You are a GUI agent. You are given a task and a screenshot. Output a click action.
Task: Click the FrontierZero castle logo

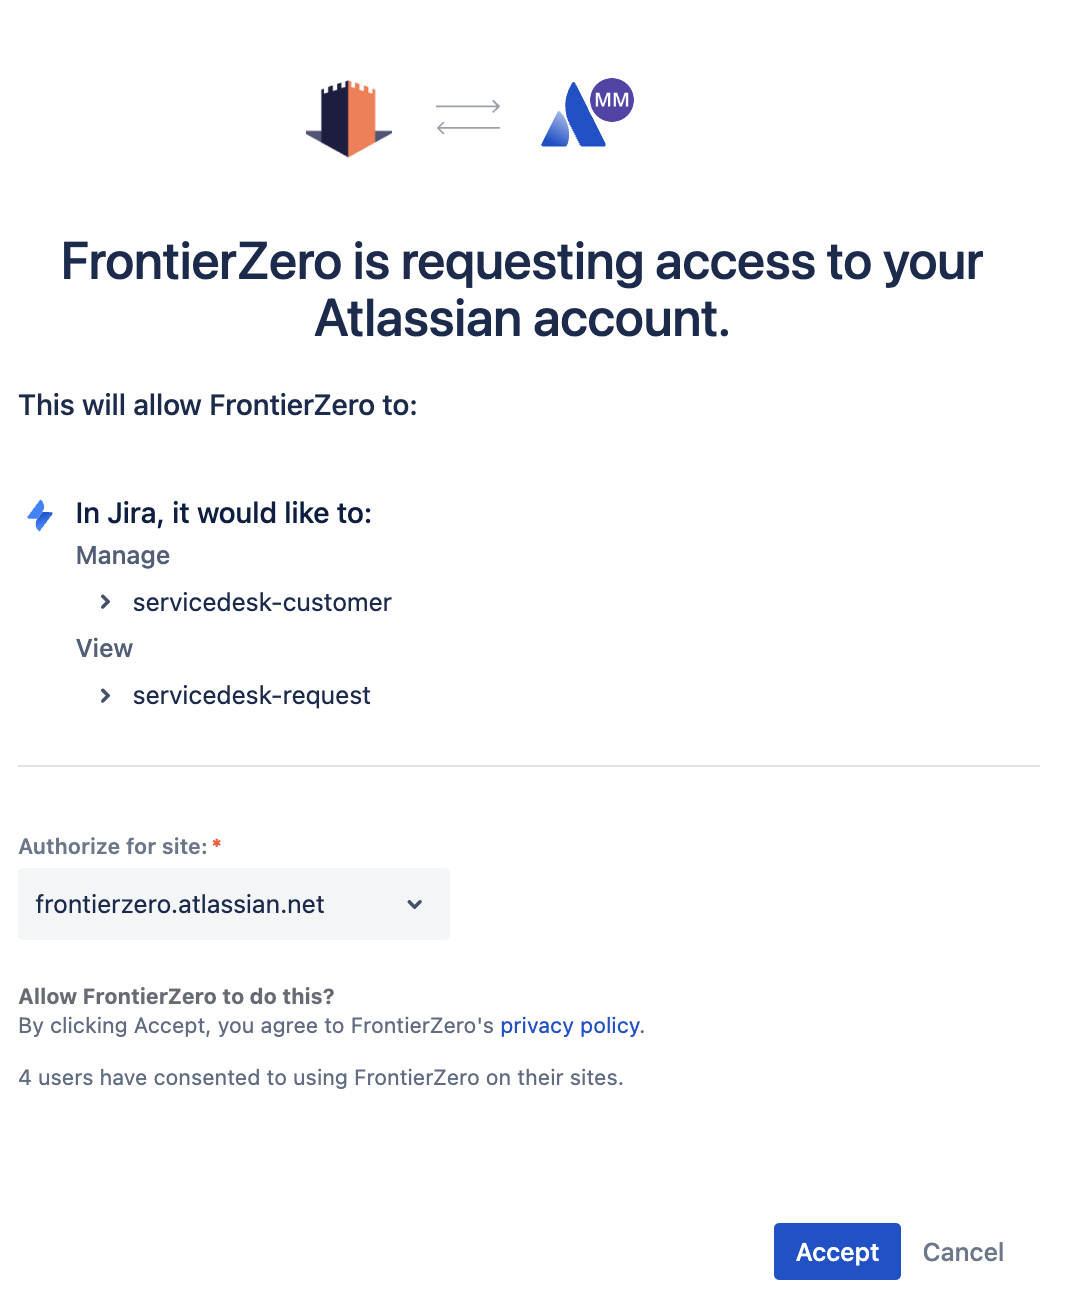click(x=348, y=119)
